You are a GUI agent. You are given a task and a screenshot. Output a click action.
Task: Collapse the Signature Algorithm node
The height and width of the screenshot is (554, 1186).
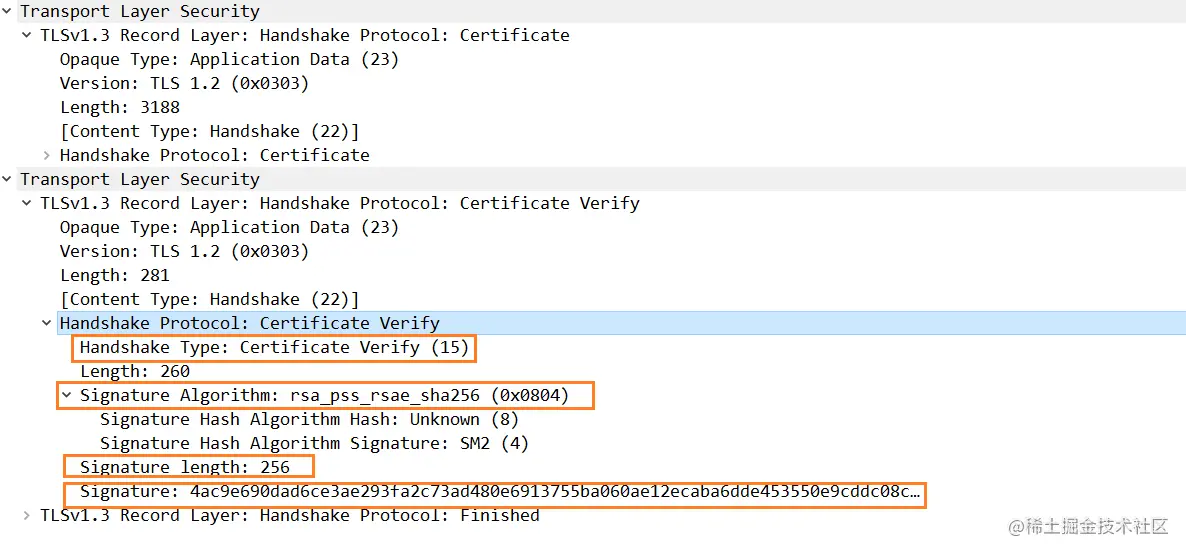[x=67, y=395]
